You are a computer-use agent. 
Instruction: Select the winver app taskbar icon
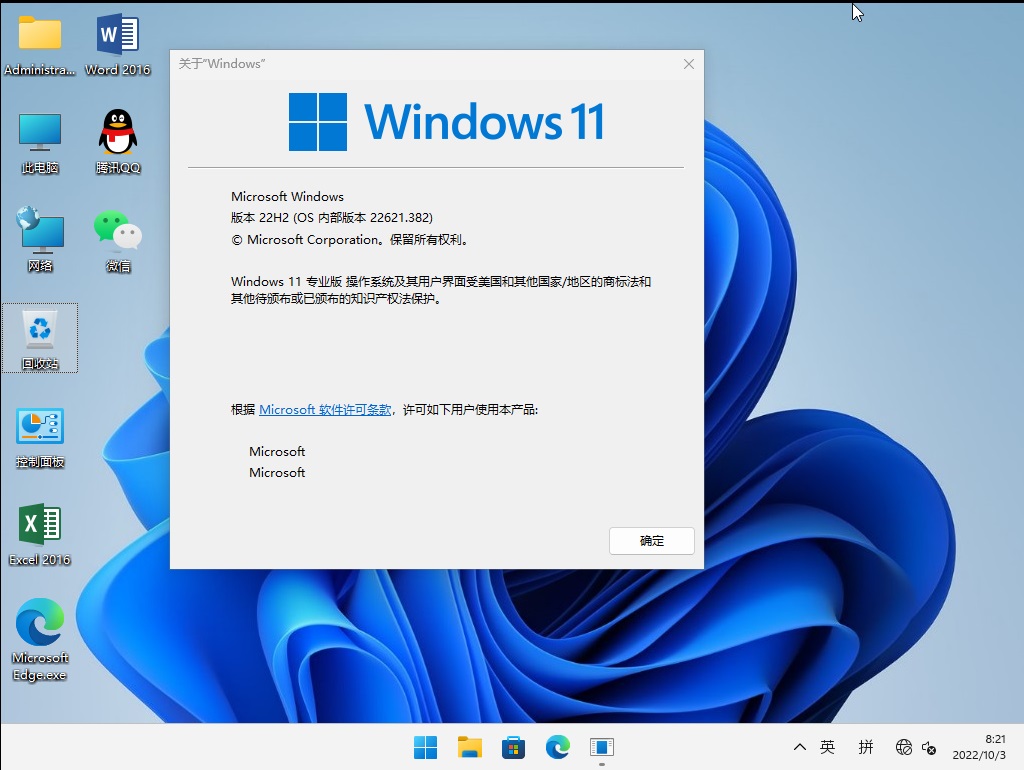point(601,747)
